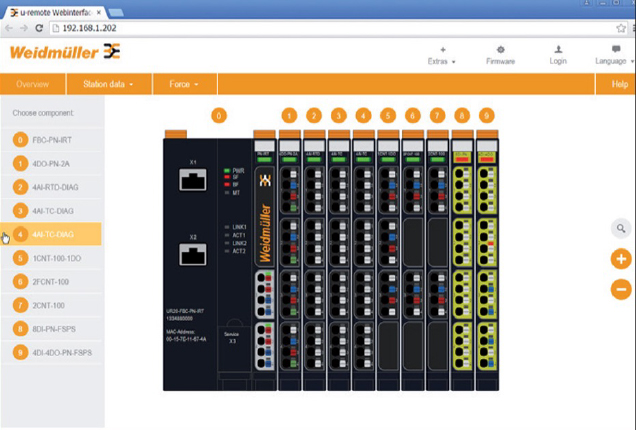Close the u-remote Webinterface tab
Screen dimensions: 636x430
[x=99, y=13]
